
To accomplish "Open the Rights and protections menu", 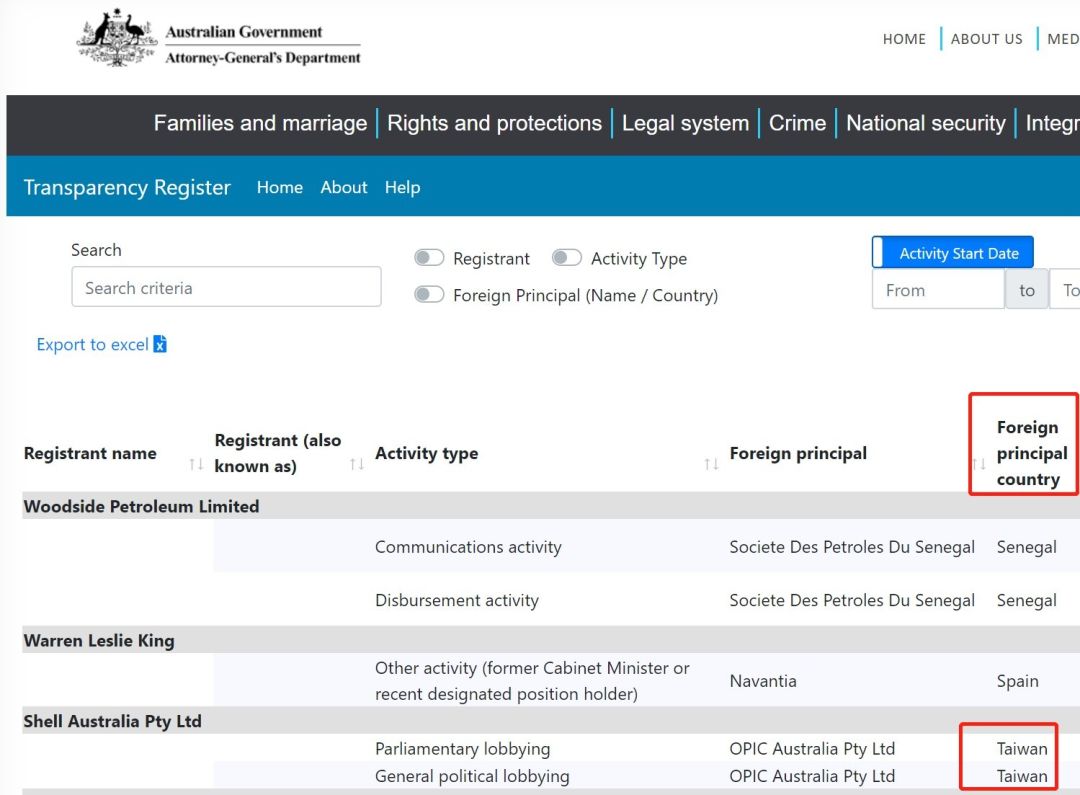I will click(495, 123).
